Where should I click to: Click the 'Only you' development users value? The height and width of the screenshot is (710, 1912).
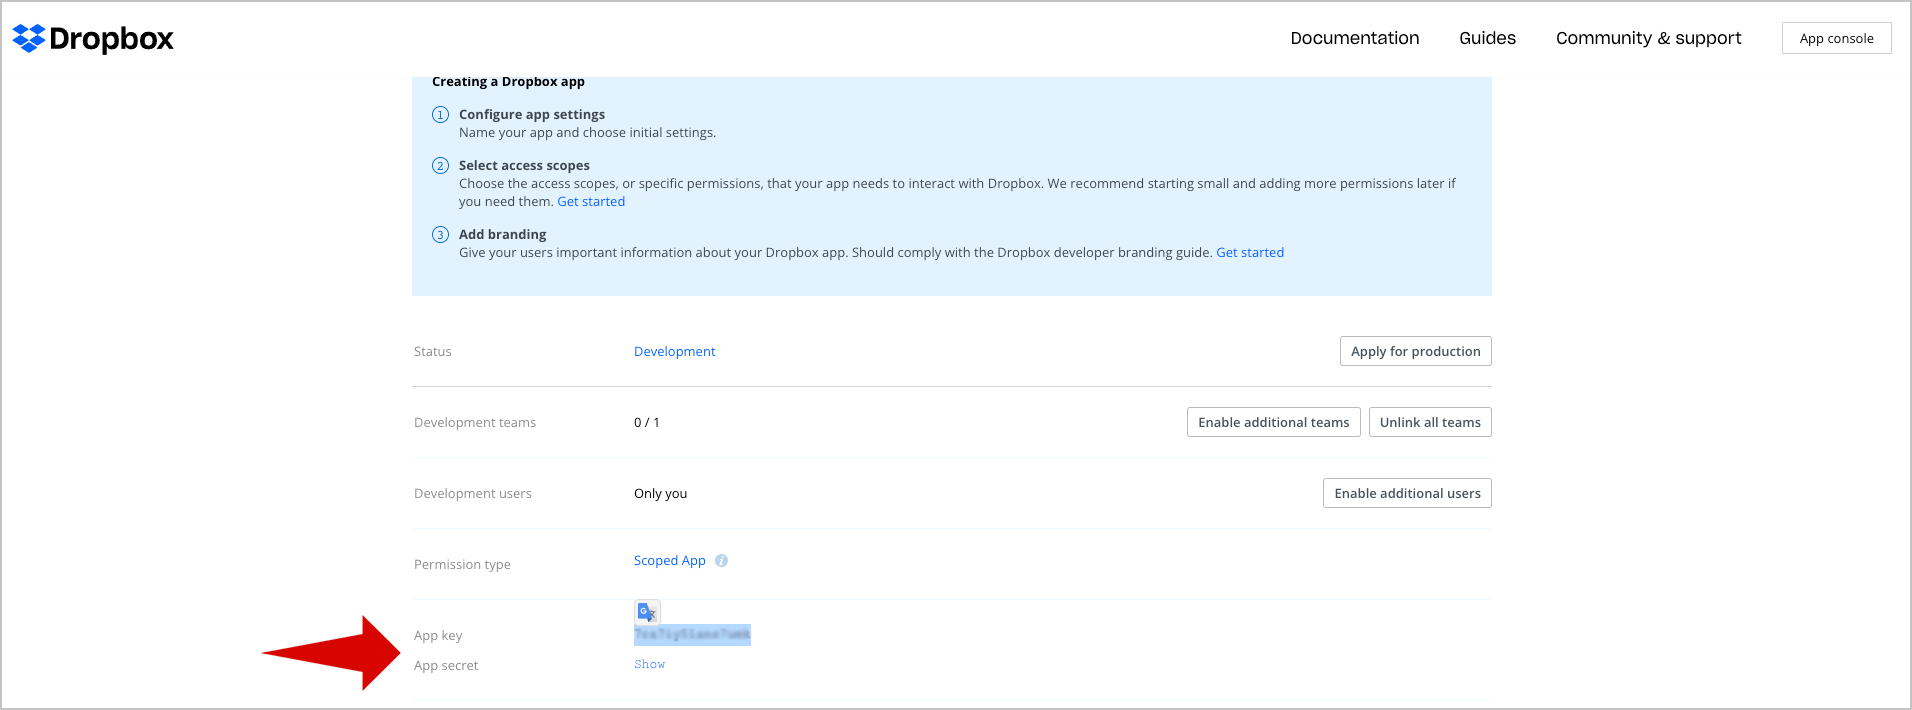coord(661,494)
